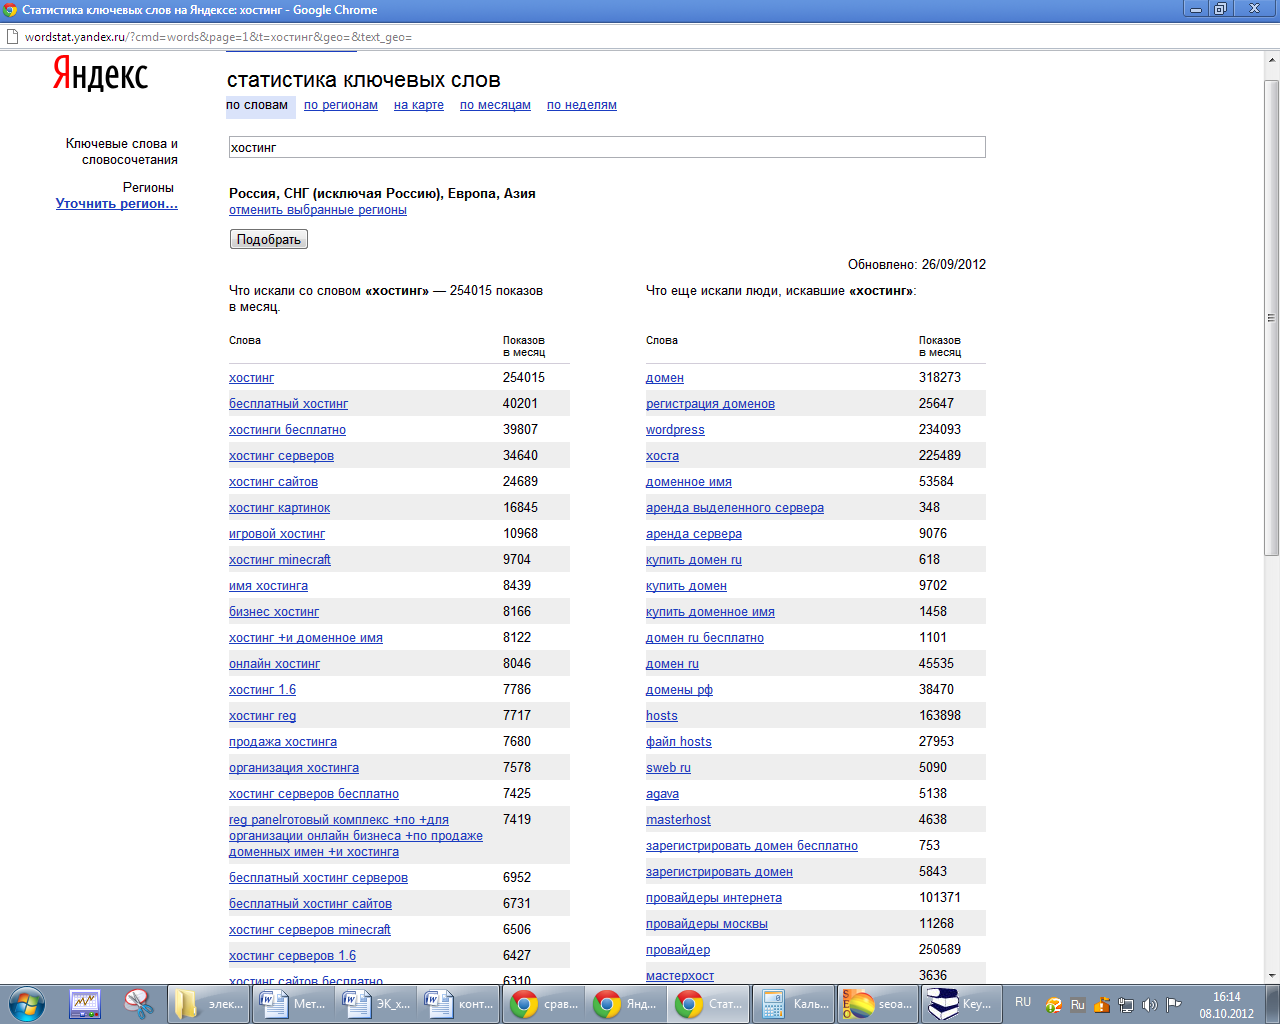This screenshot has width=1280, height=1024.
Task: Open the 'продажа хостинга' keyword link
Action: tap(283, 742)
